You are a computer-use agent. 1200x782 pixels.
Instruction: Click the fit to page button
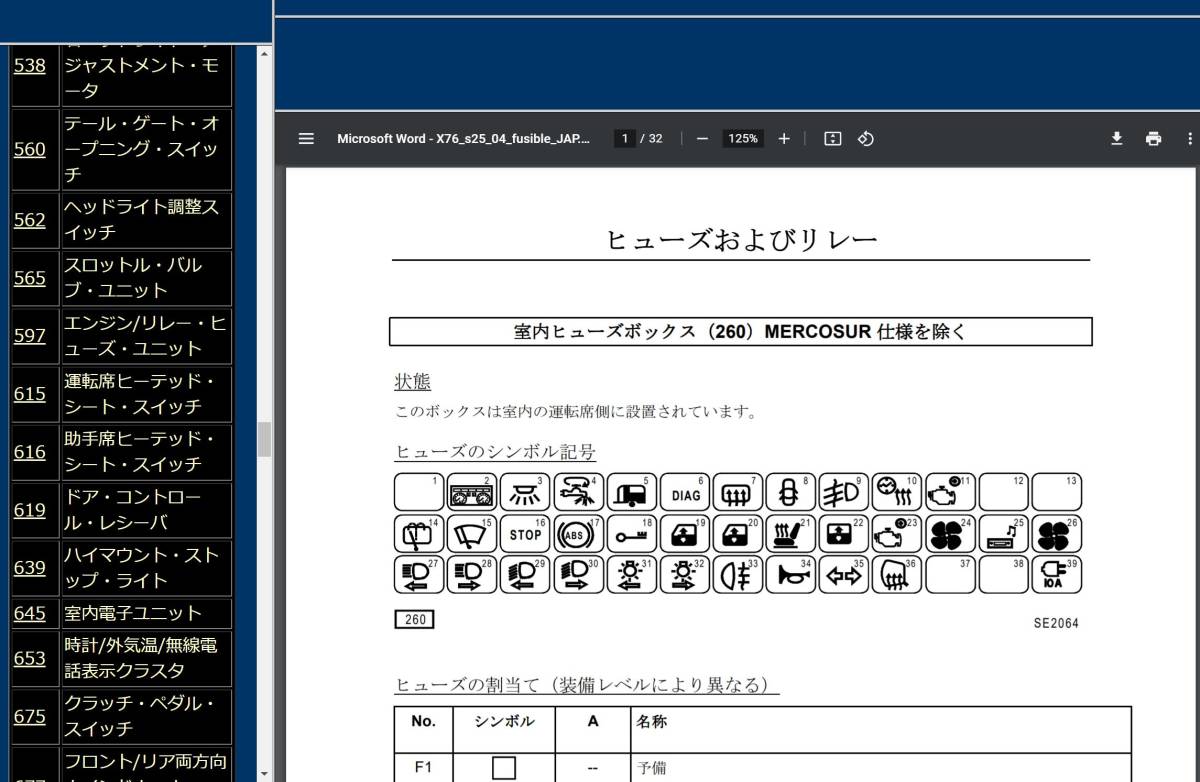(x=832, y=139)
